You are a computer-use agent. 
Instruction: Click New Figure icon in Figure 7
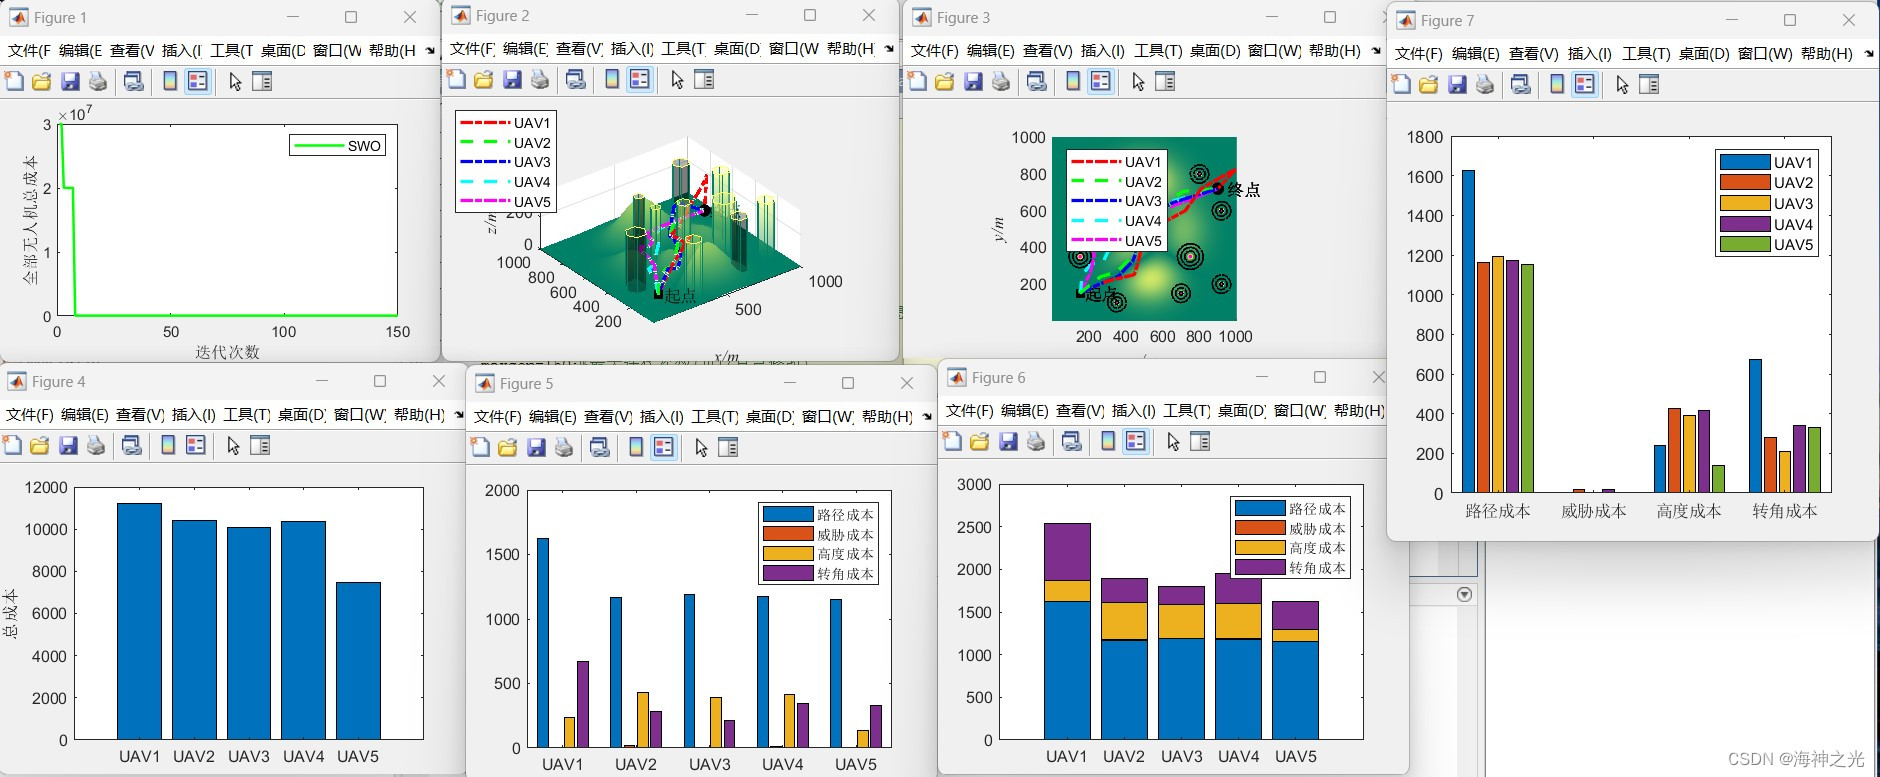click(1401, 84)
